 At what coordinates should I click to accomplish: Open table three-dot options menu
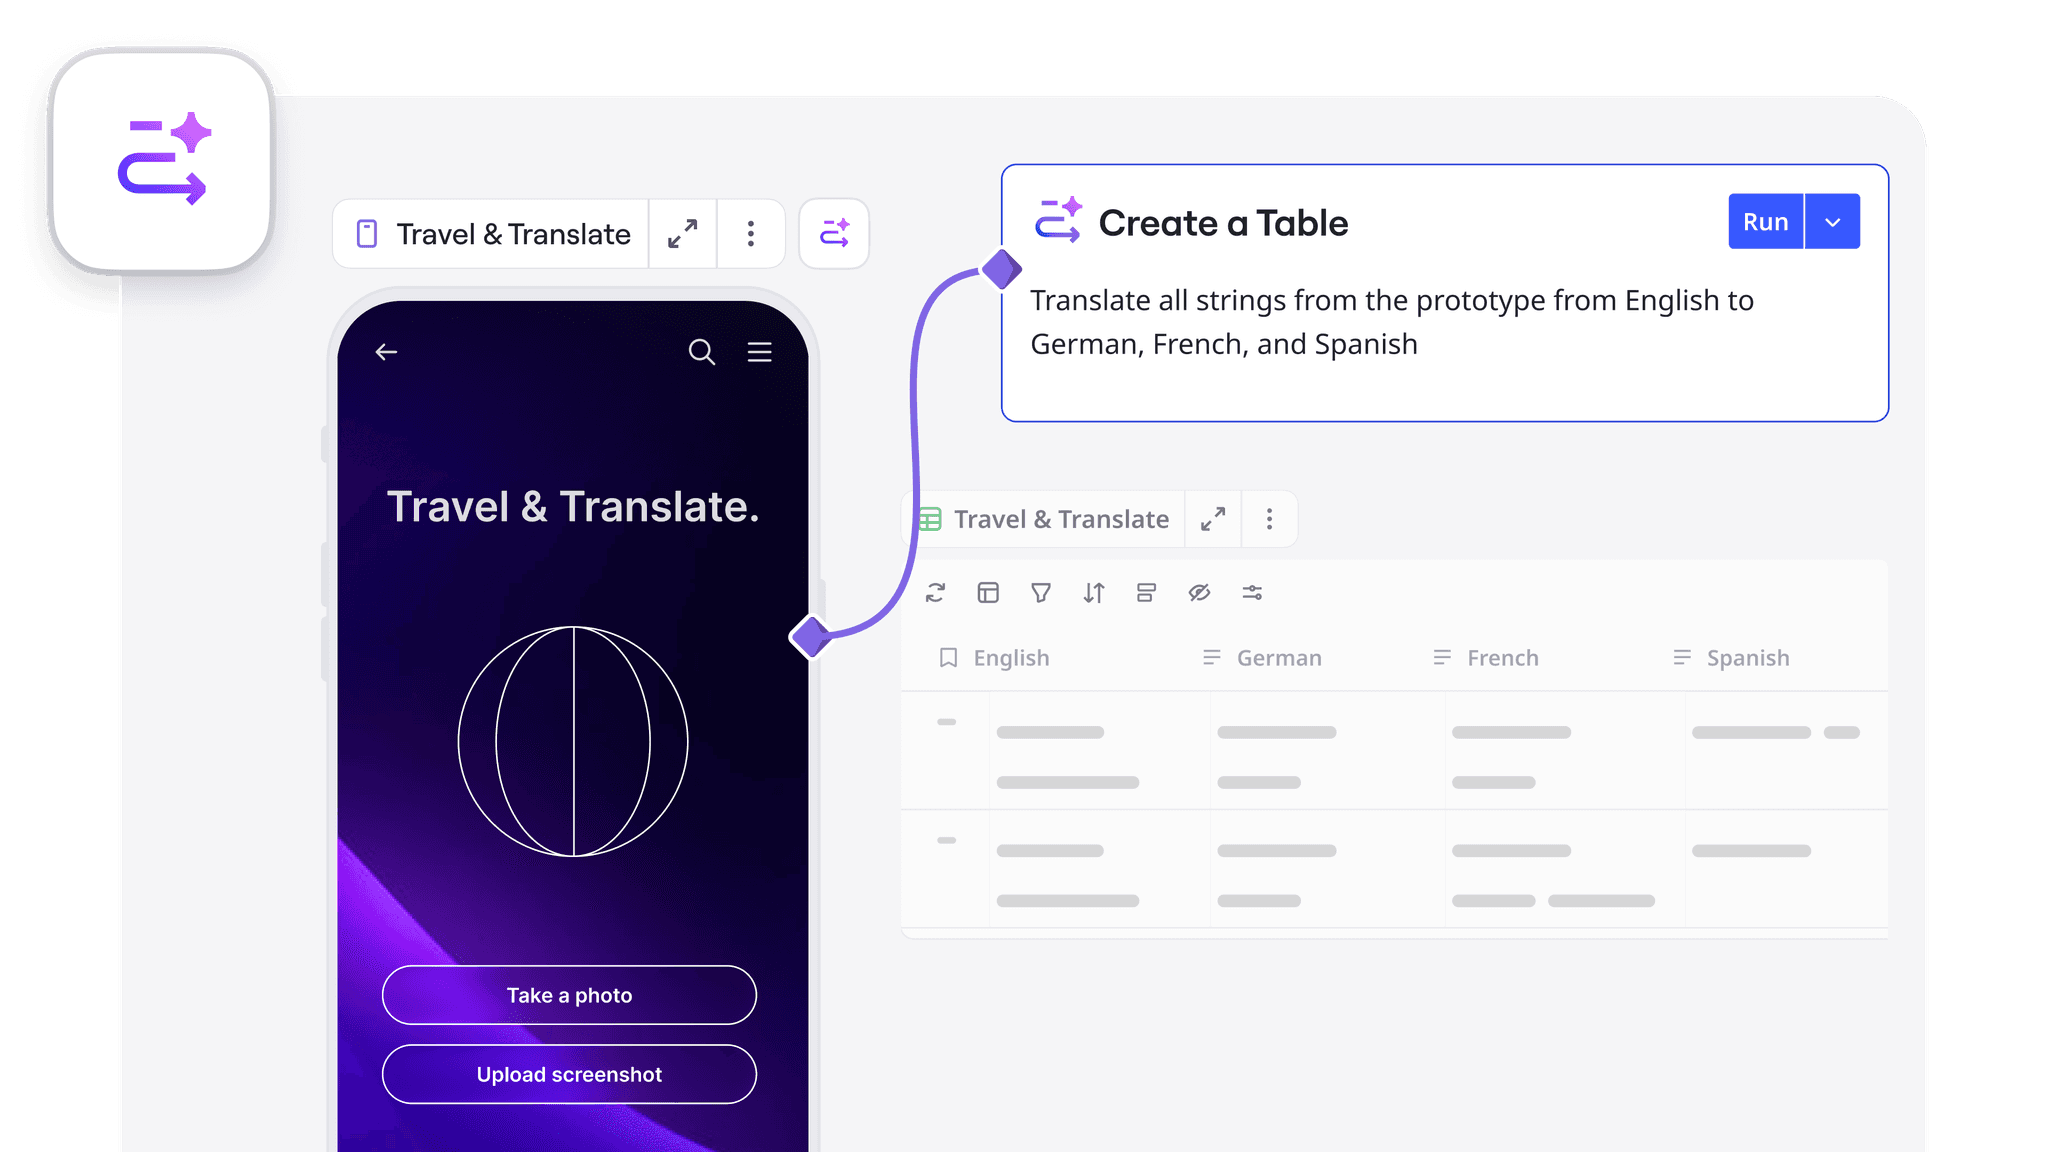coord(1270,519)
